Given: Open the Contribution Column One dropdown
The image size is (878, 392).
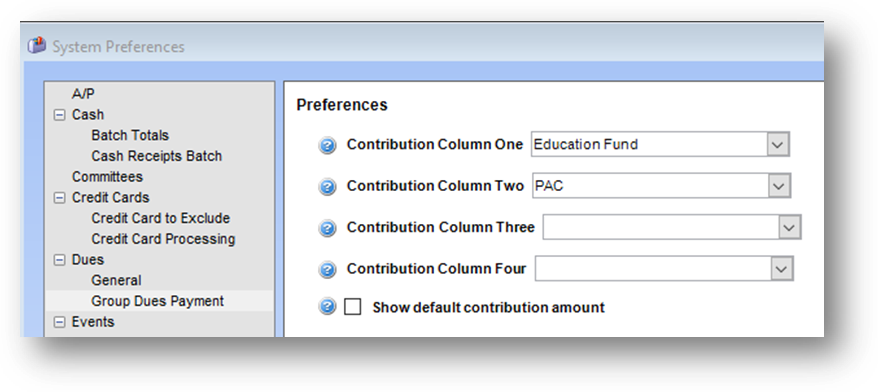Looking at the screenshot, I should pos(777,144).
